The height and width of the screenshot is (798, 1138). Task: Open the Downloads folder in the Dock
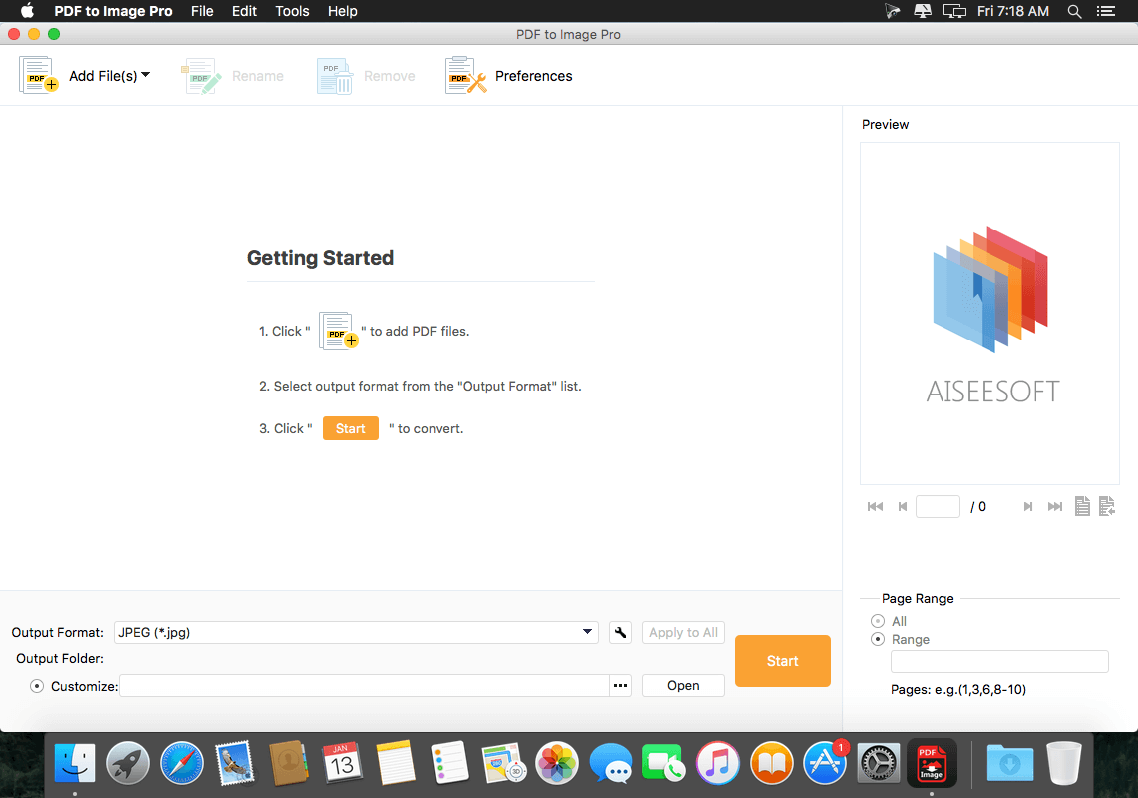[1010, 763]
